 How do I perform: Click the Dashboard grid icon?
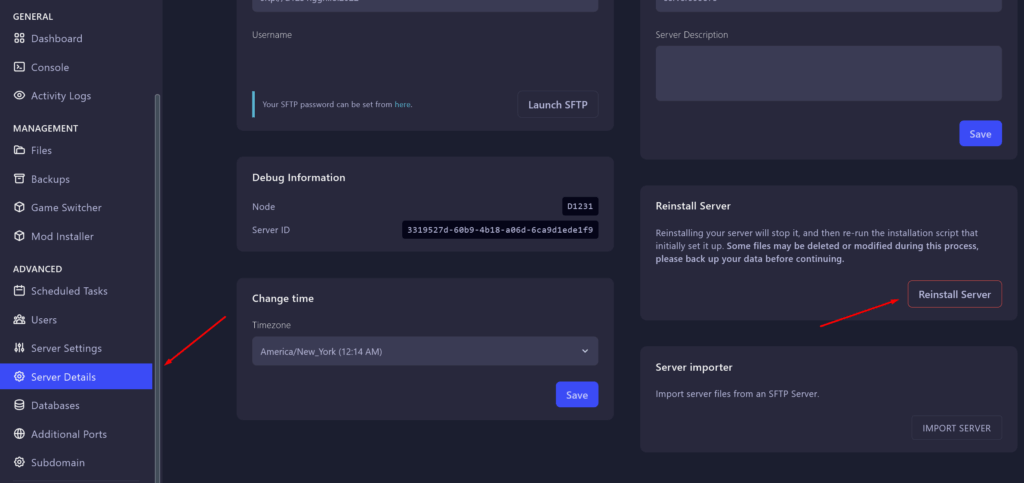coord(19,39)
